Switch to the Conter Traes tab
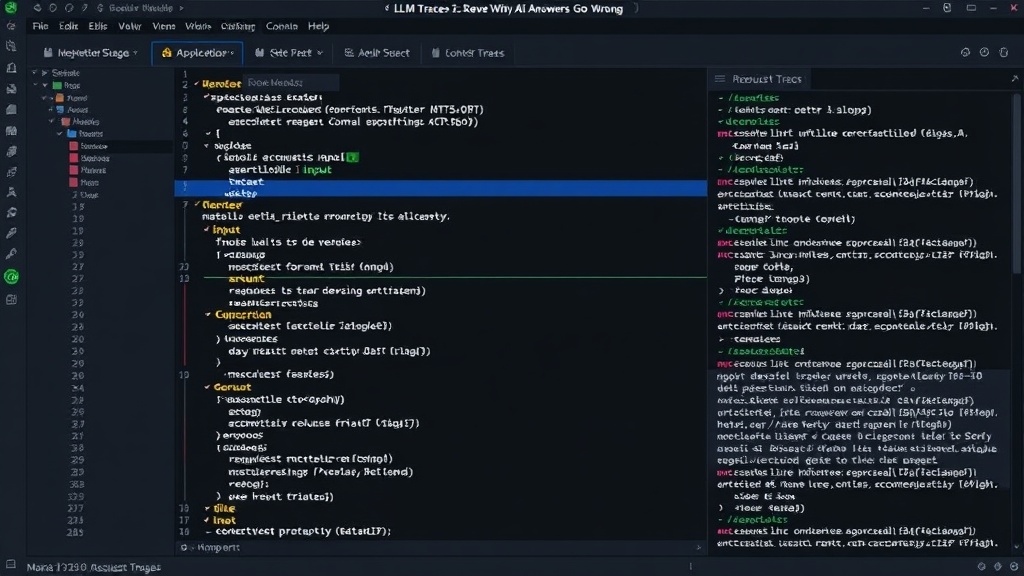 pyautogui.click(x=468, y=53)
